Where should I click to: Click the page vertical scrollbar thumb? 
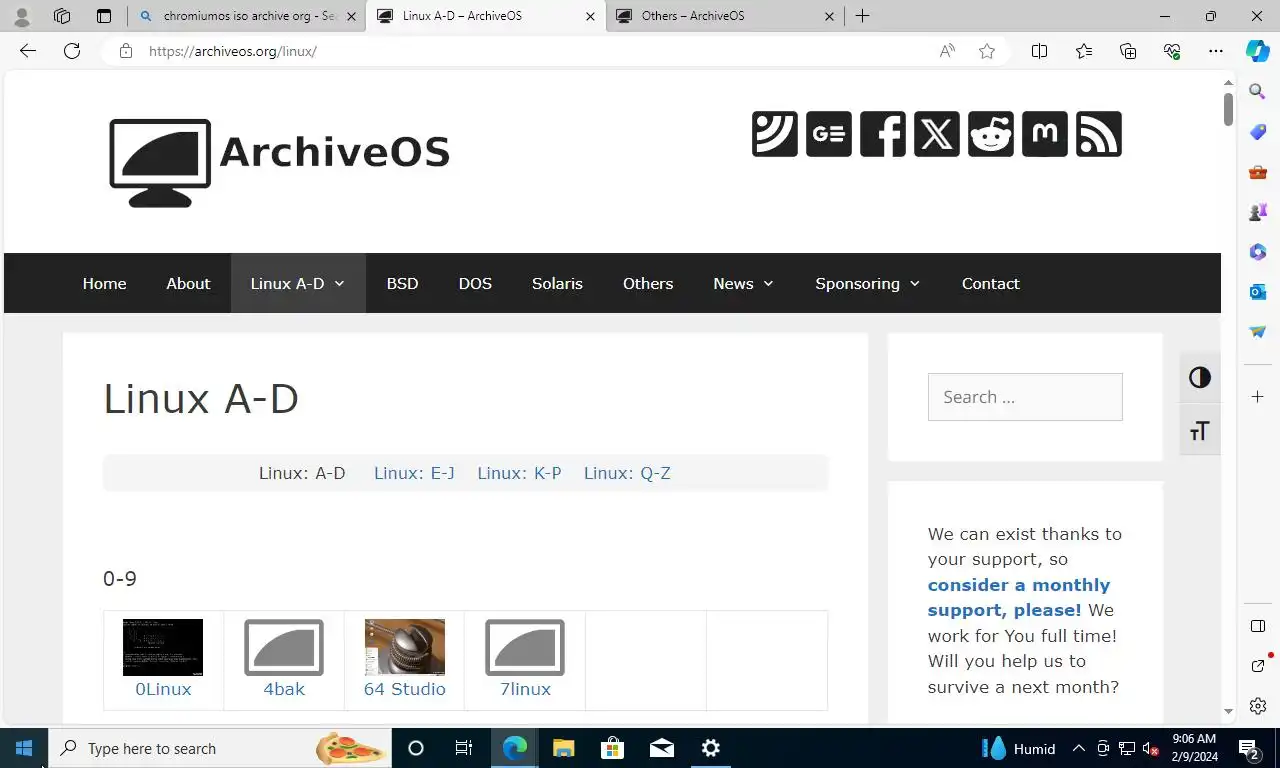[x=1229, y=109]
